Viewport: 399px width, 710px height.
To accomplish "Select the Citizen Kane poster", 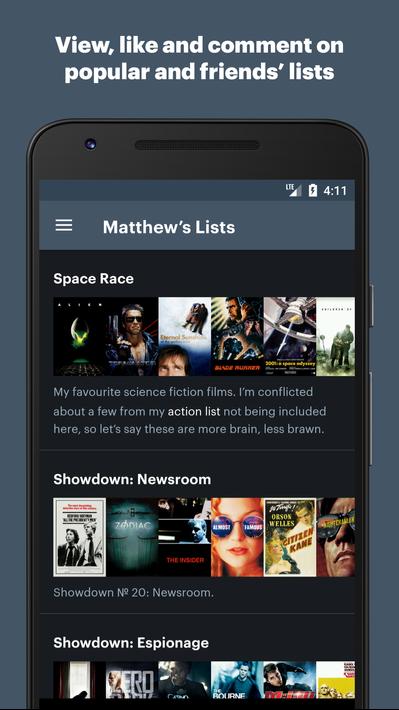I will (x=290, y=537).
